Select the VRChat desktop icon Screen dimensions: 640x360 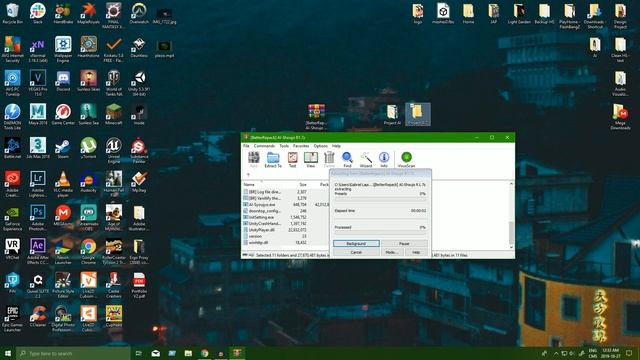(x=12, y=249)
